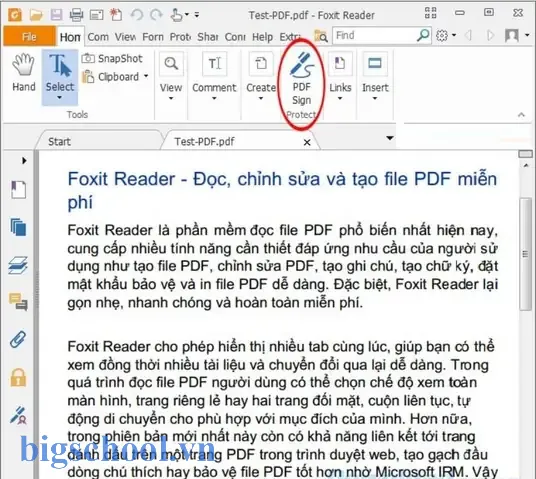The width and height of the screenshot is (536, 479).
Task: Switch to the Home ribbon tab
Action: [x=70, y=37]
